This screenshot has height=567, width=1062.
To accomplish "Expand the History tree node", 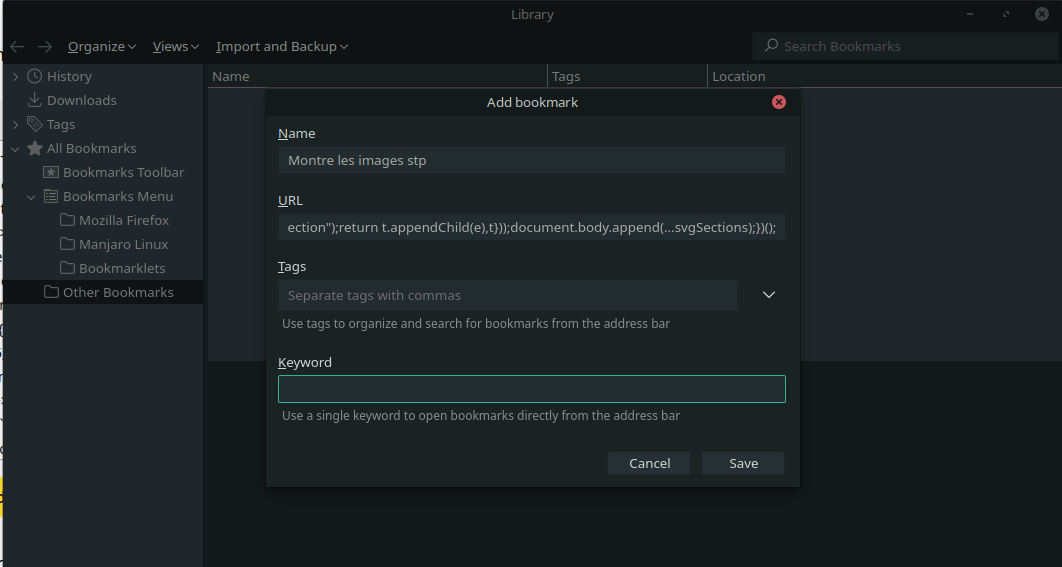I will tap(15, 76).
